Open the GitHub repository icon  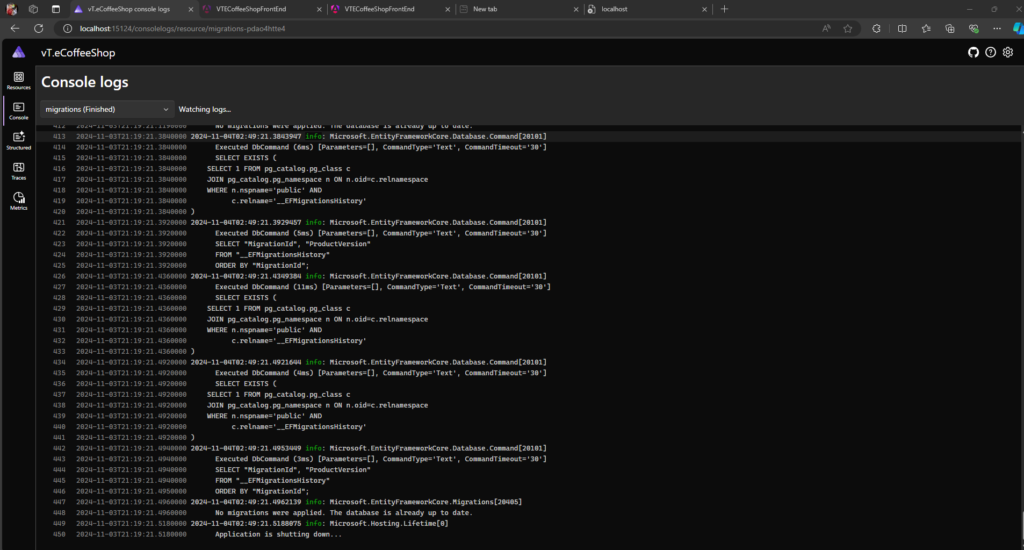(x=973, y=52)
